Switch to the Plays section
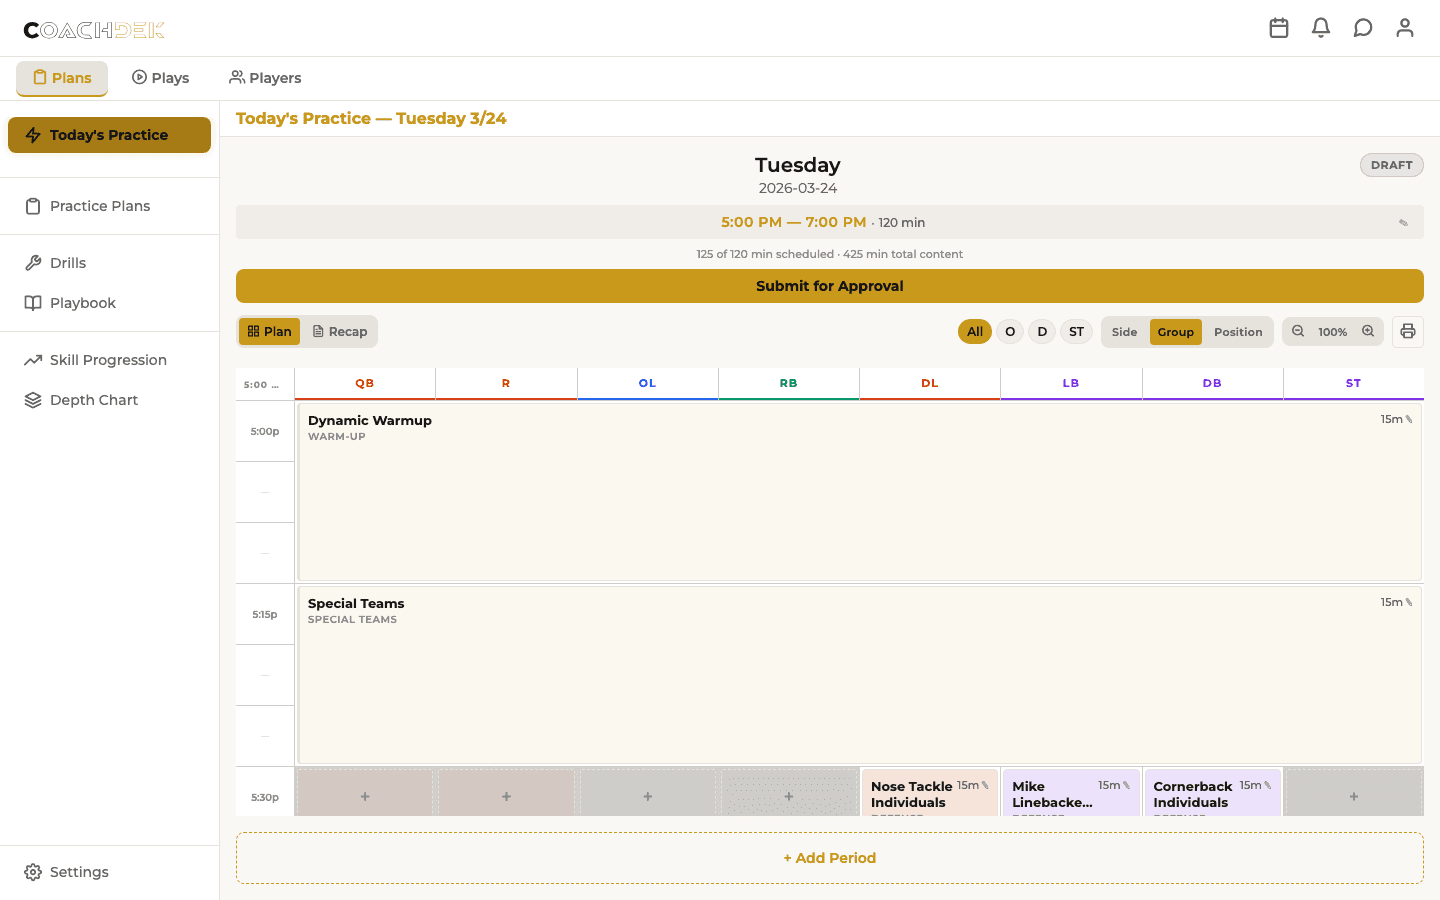The width and height of the screenshot is (1440, 900). point(160,77)
